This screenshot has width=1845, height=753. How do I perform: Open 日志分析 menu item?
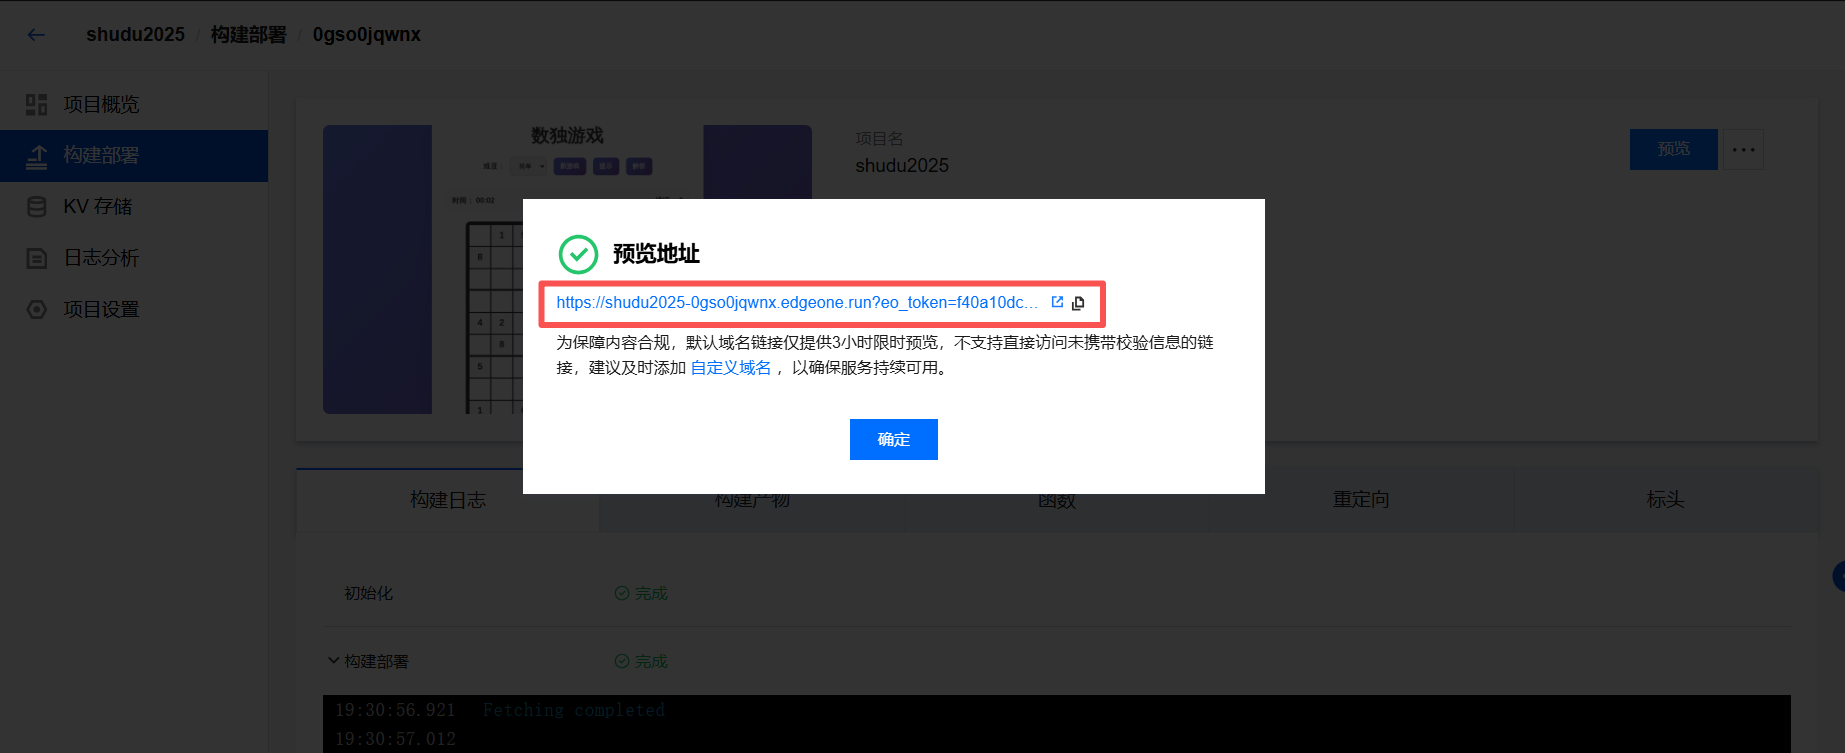134,258
